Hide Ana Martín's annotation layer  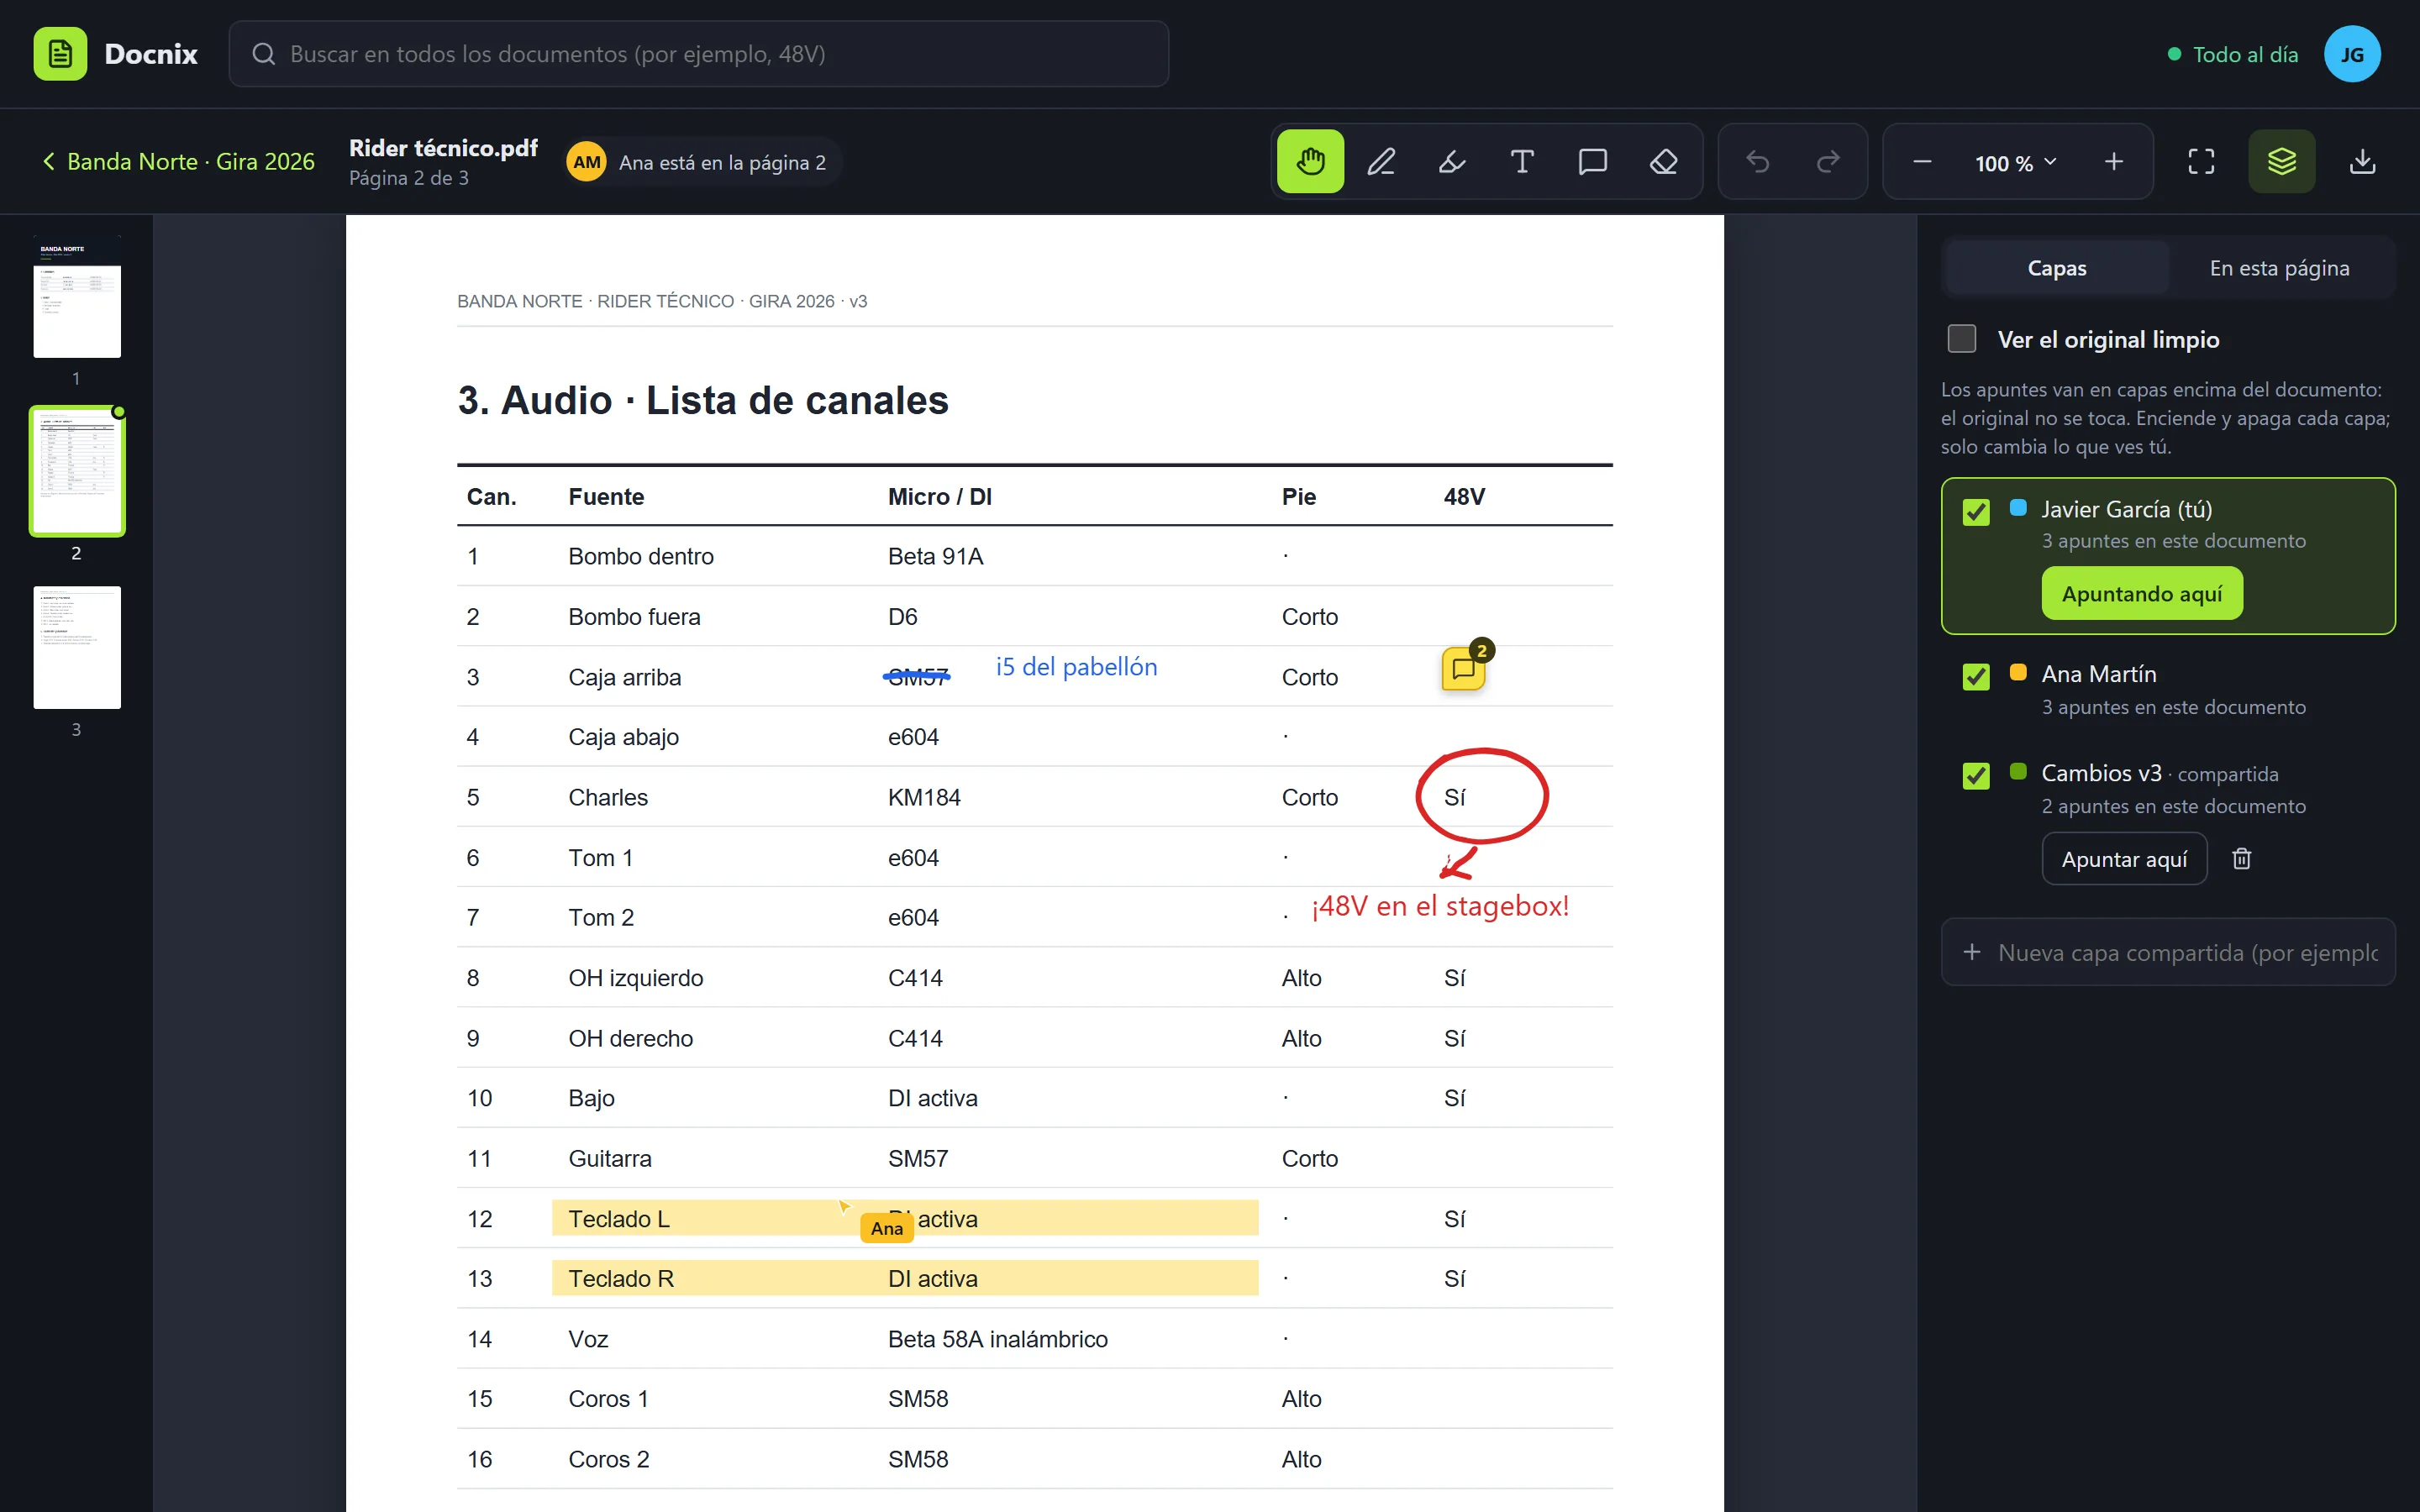pos(1976,677)
